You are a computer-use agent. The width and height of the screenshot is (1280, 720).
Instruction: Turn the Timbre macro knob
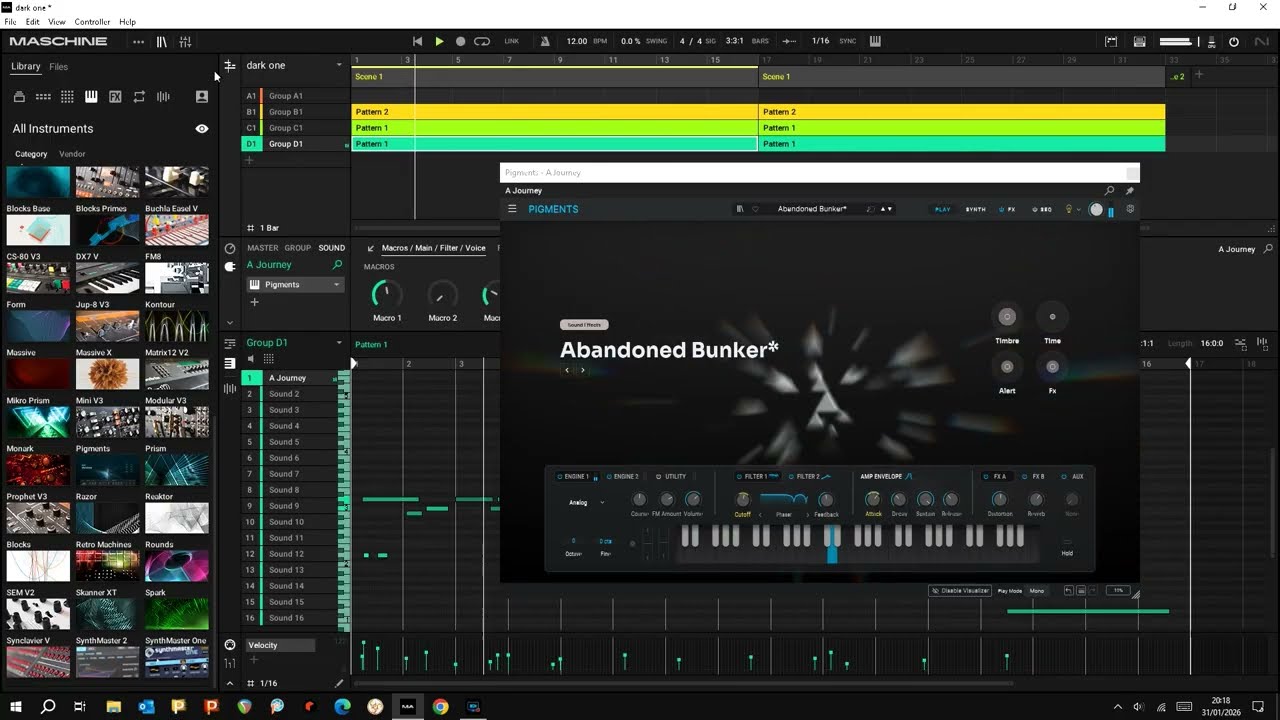pyautogui.click(x=1007, y=316)
